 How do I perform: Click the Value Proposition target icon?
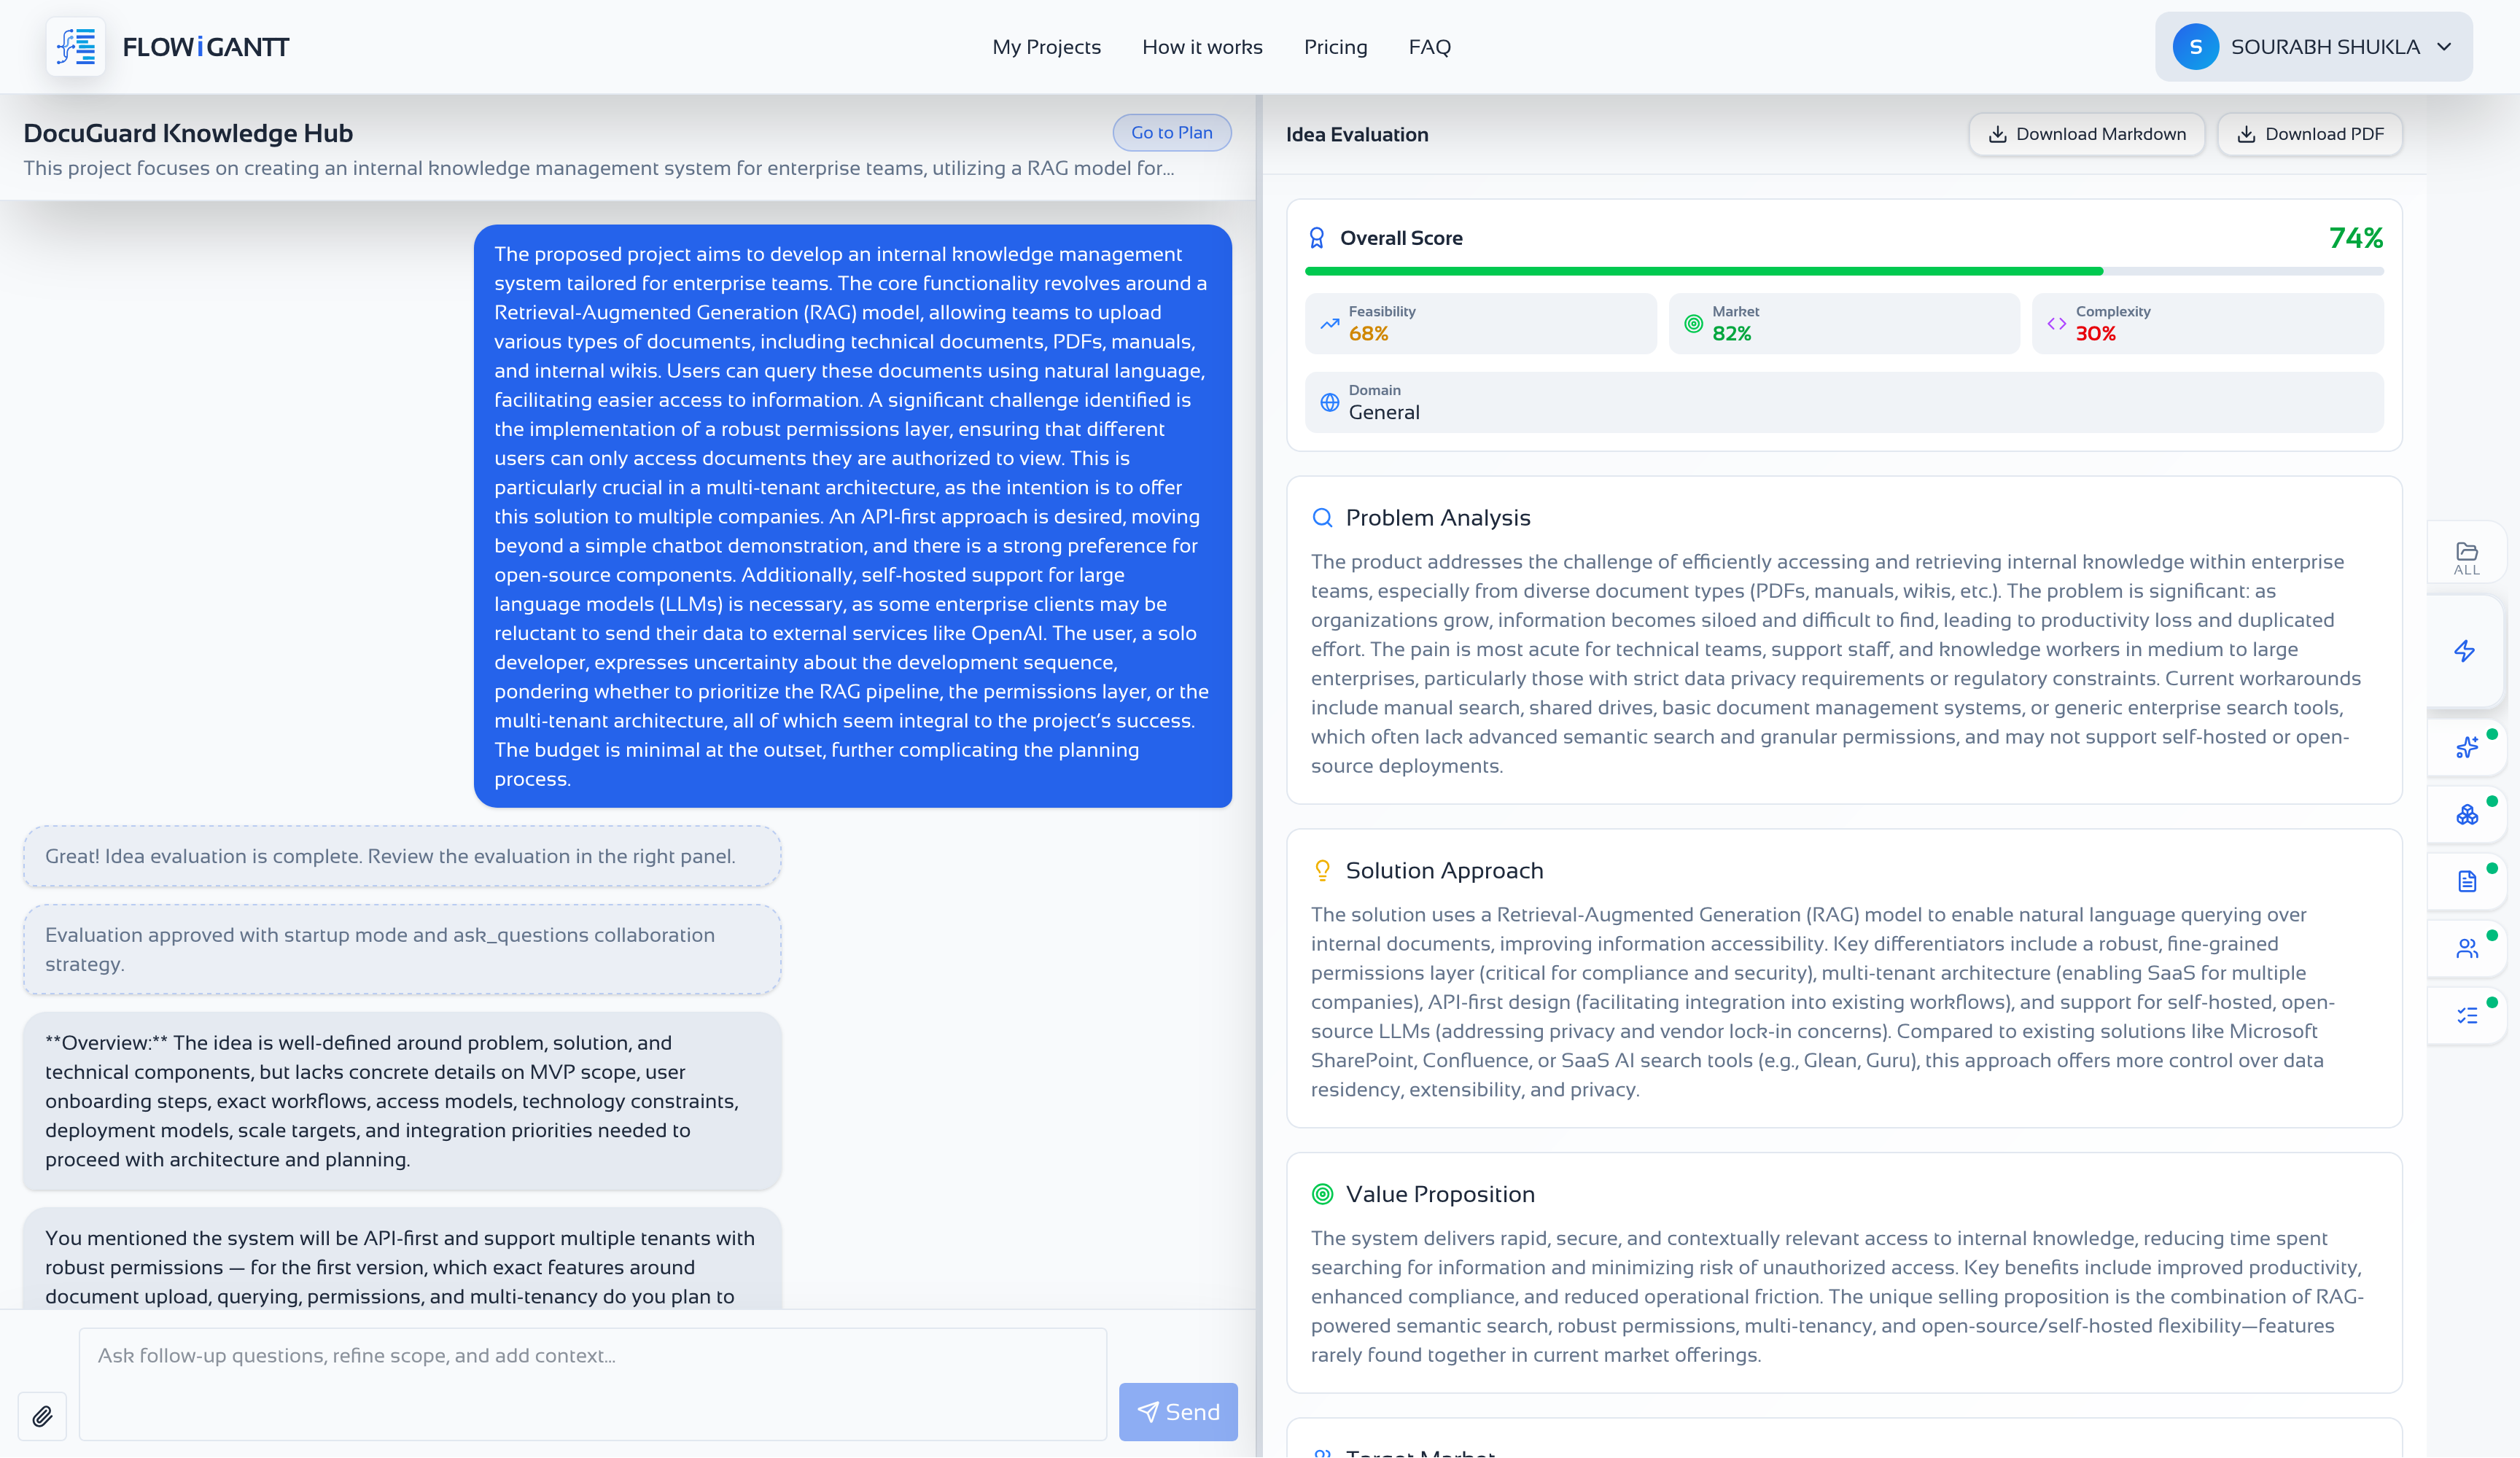(x=1322, y=1194)
